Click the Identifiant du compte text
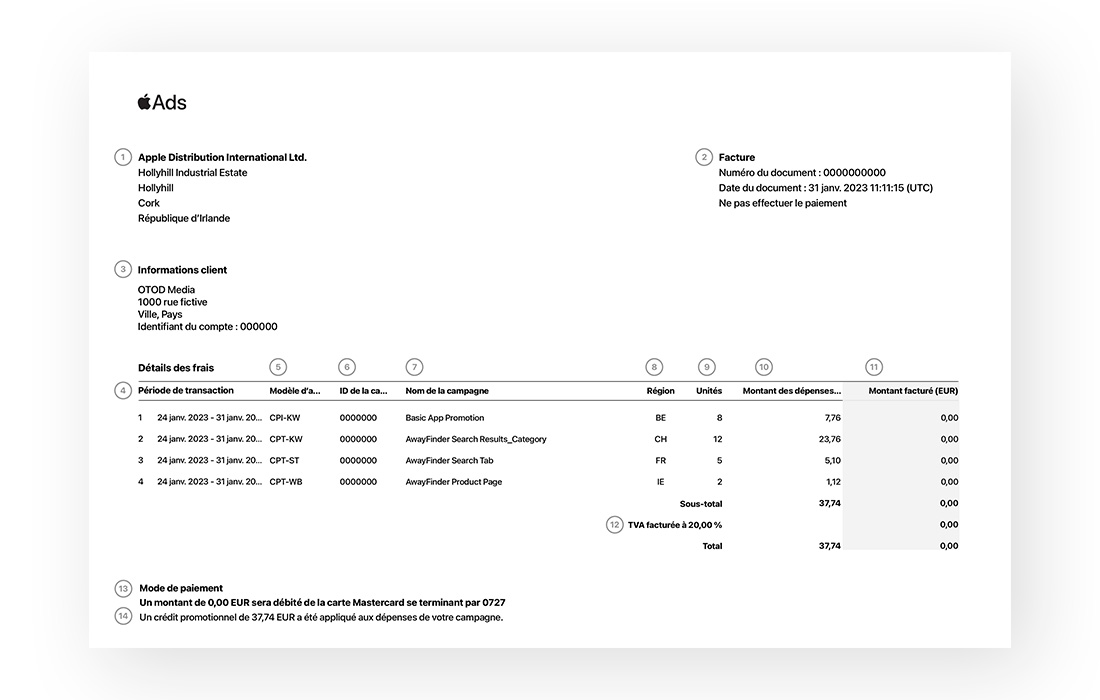Screen dimensions: 1100x700 point(207,327)
